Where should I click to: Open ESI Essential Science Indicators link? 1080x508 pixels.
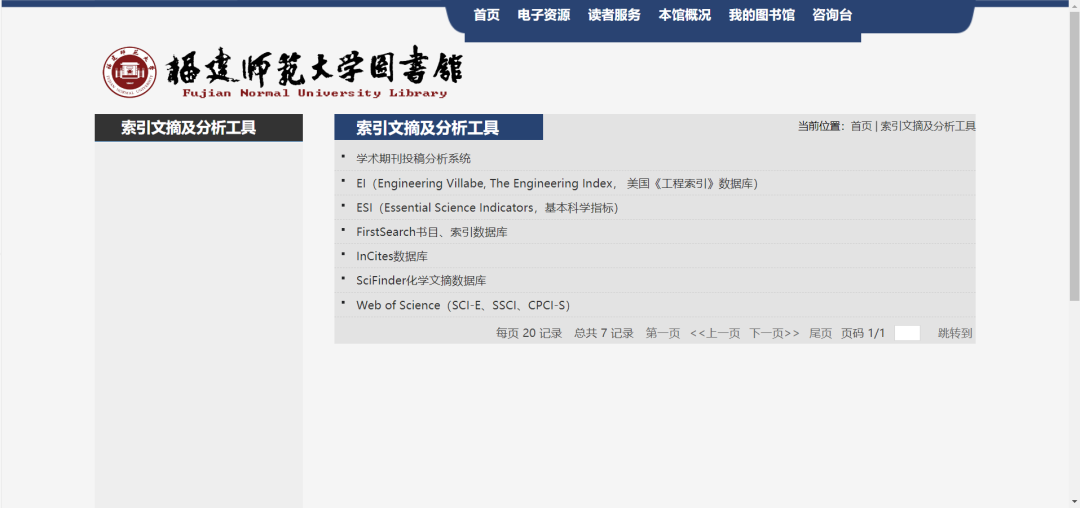[487, 208]
